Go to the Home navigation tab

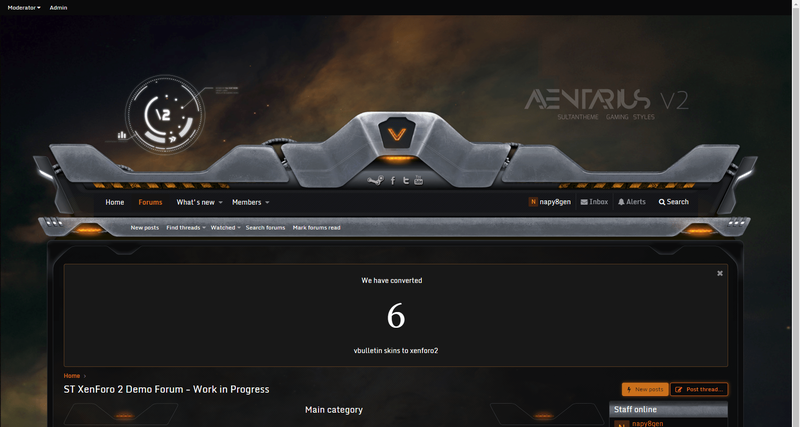click(115, 202)
